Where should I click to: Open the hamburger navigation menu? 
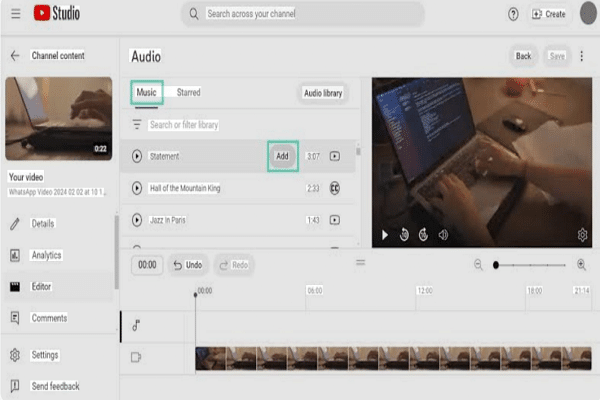[16, 14]
